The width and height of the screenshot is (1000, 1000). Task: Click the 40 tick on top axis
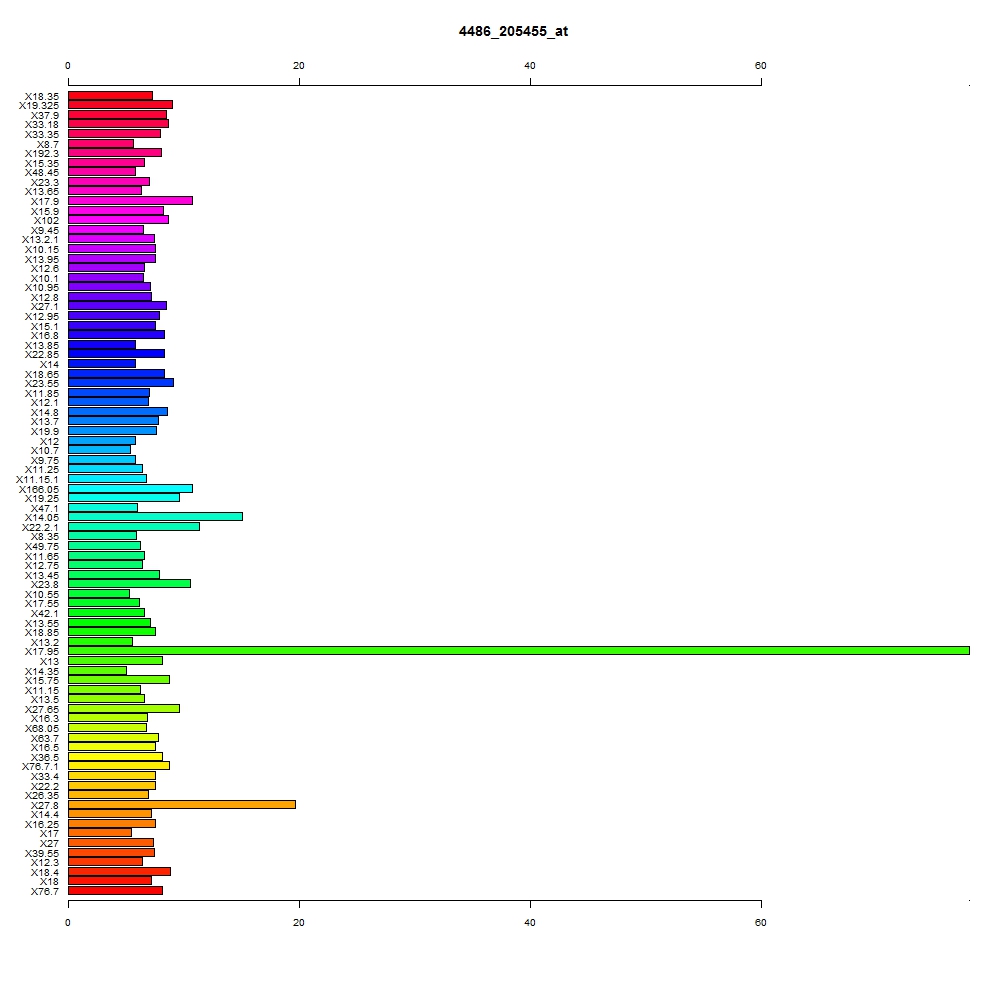click(x=530, y=66)
